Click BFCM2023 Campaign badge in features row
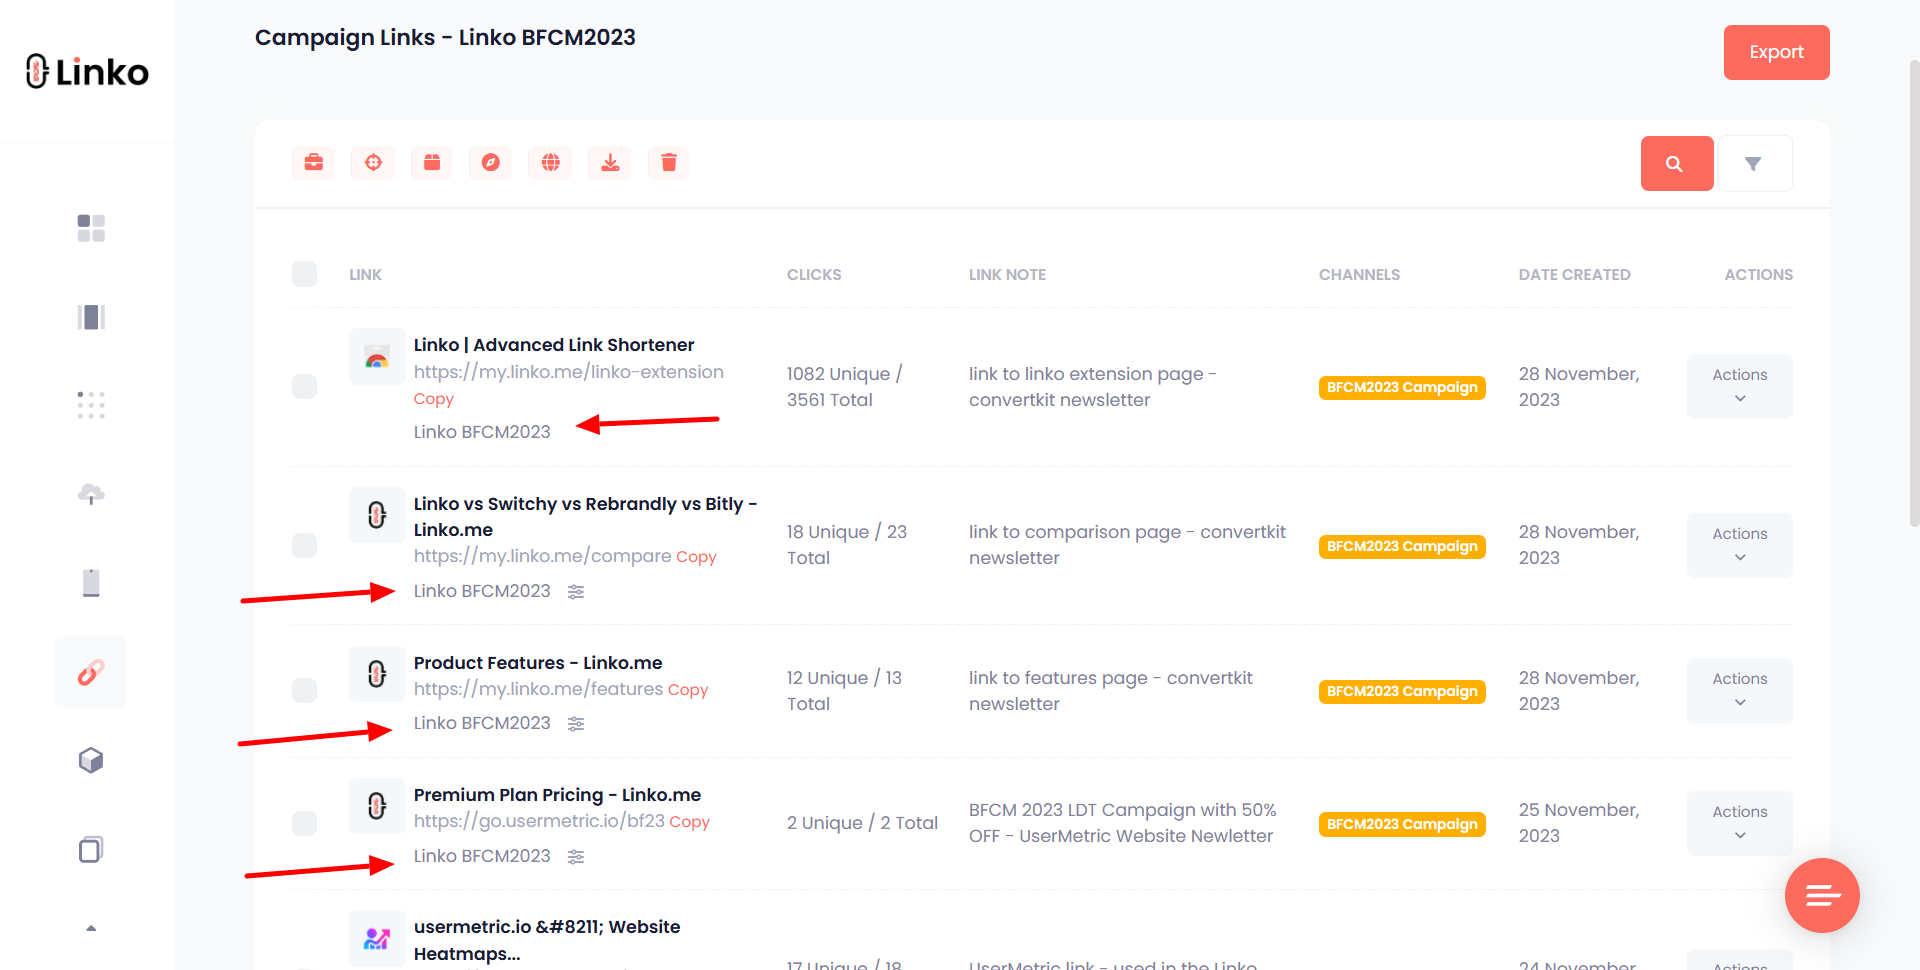This screenshot has width=1920, height=970. click(1402, 691)
